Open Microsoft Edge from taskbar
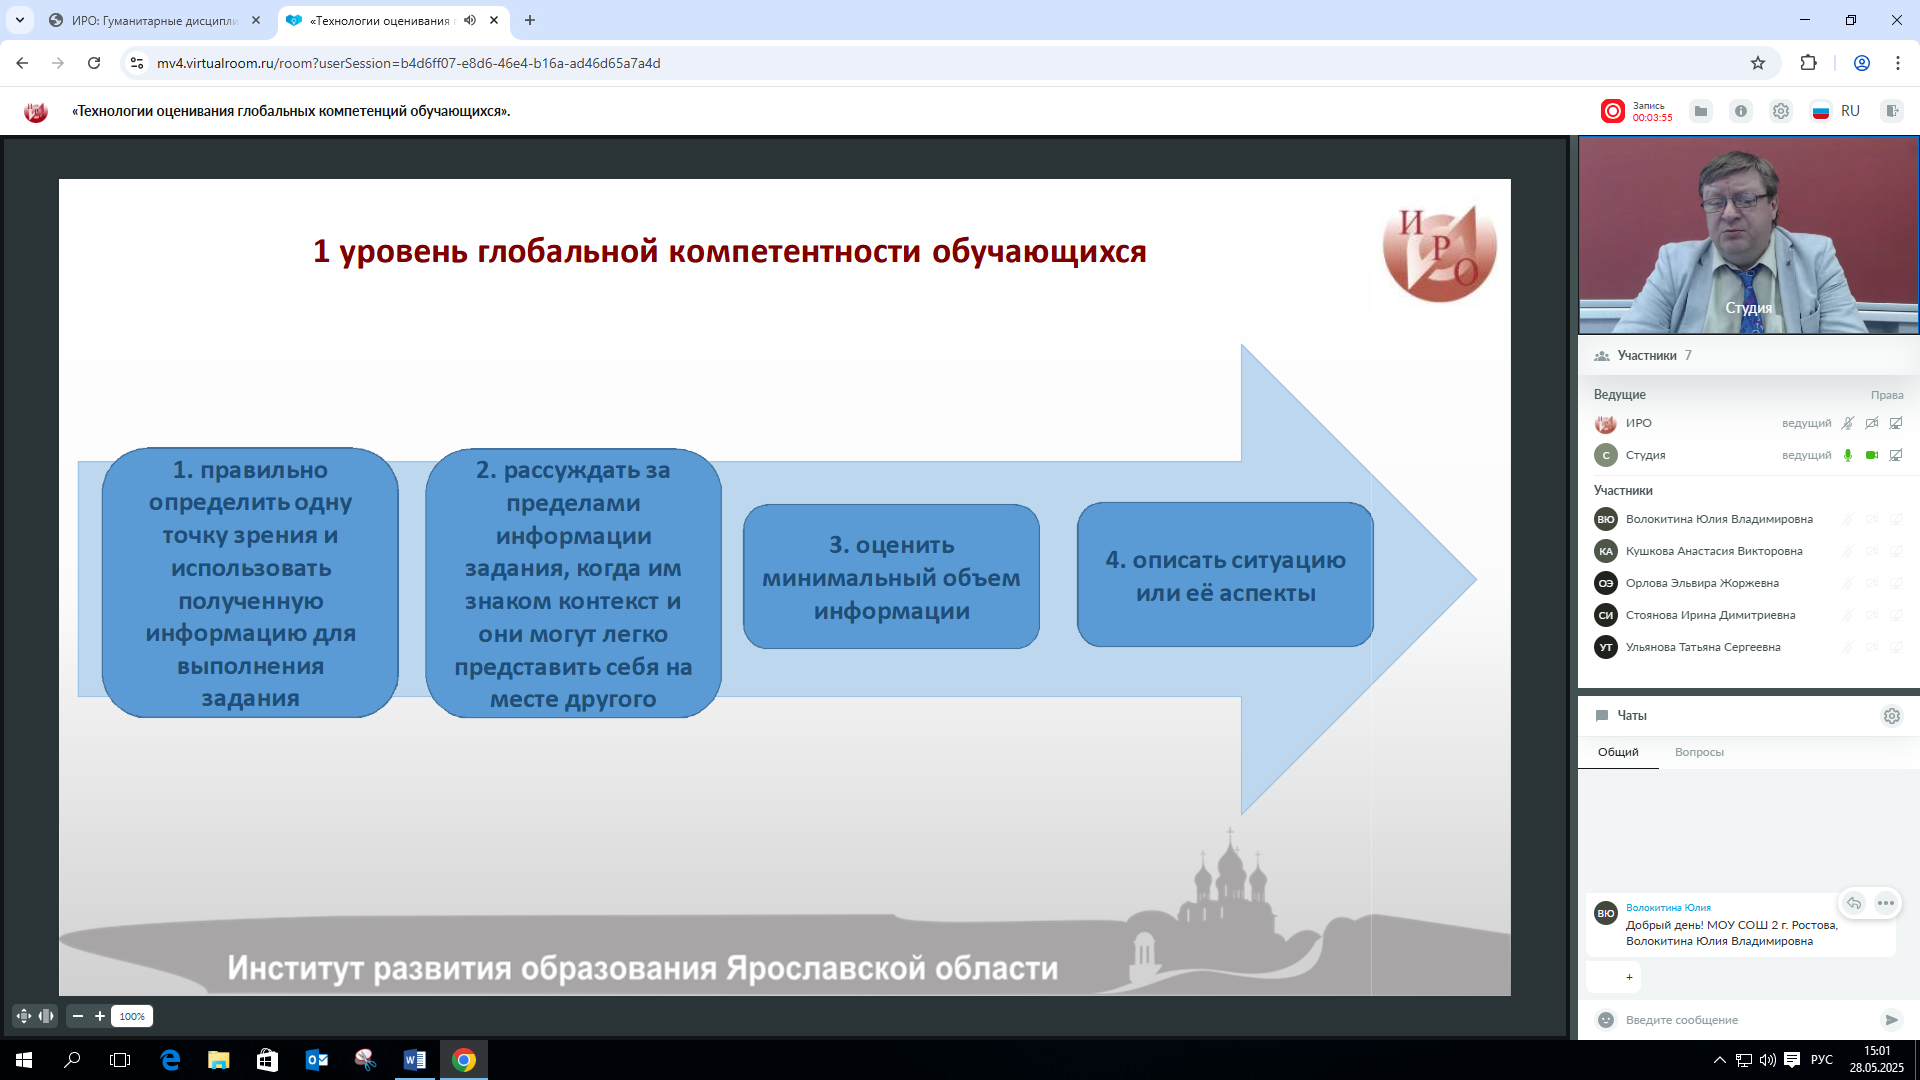The image size is (1920, 1080). (x=170, y=1060)
